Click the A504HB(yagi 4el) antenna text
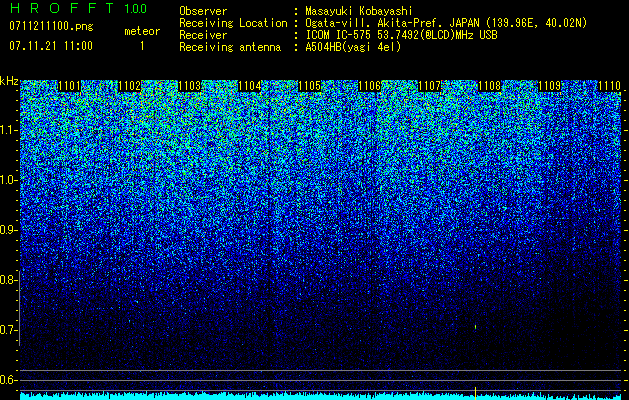Screen dimensions: 629x400 coord(353,47)
